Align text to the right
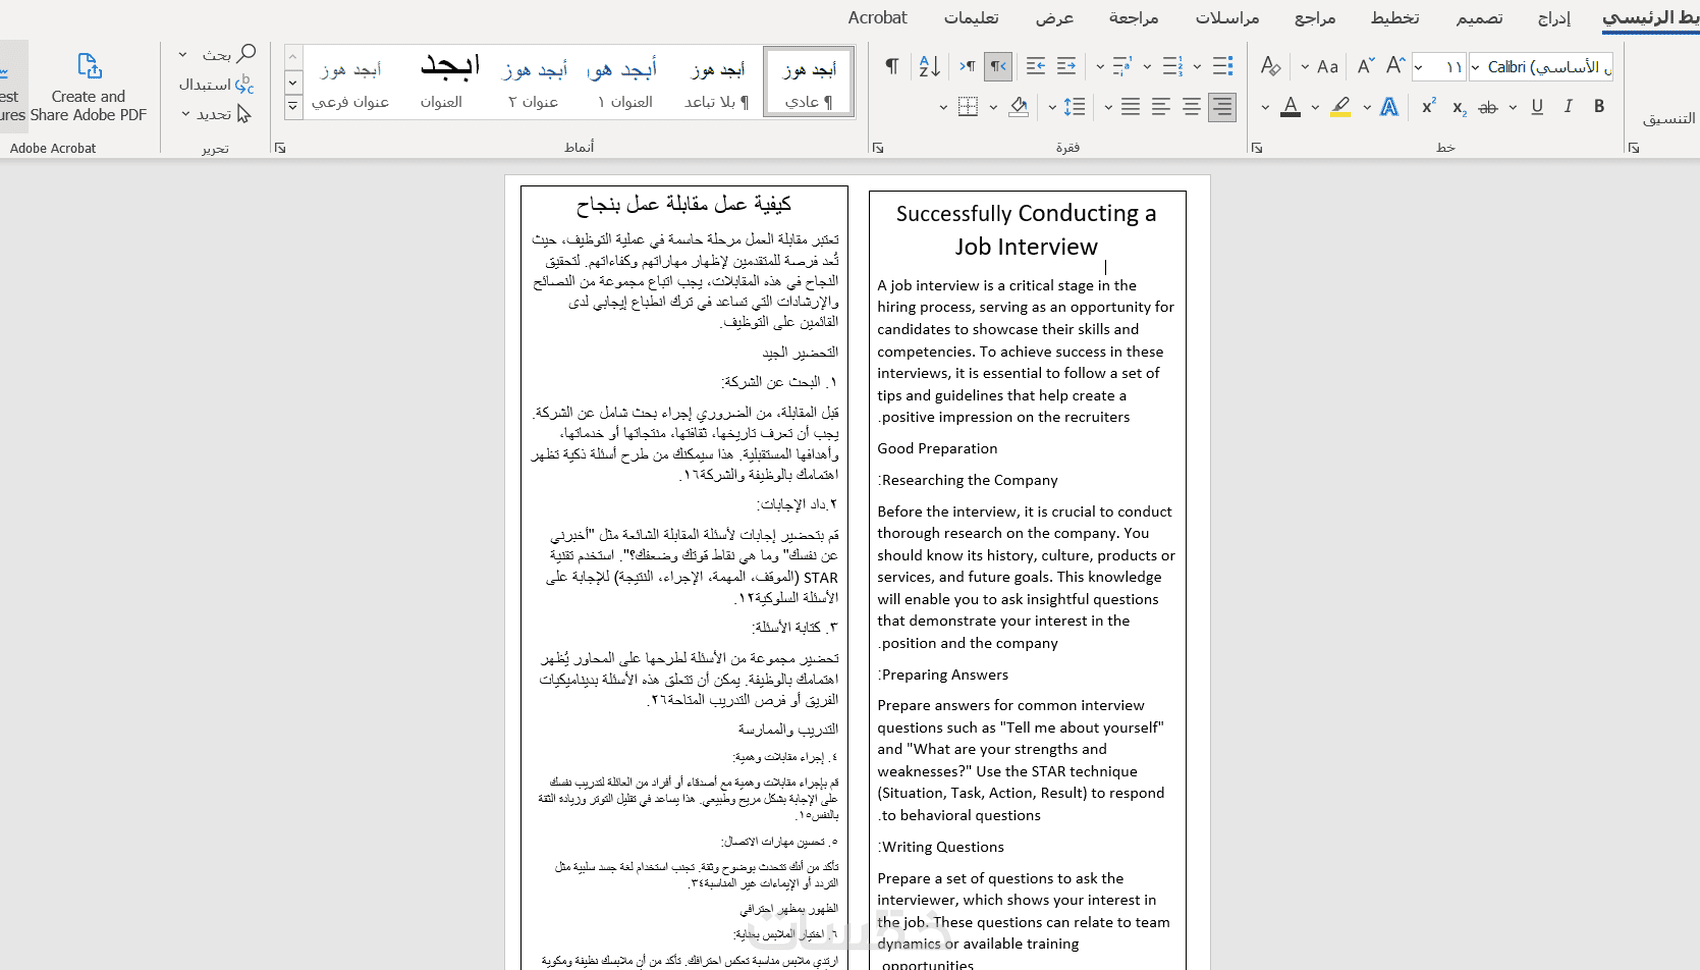Viewport: 1700px width, 970px height. pyautogui.click(x=1222, y=107)
